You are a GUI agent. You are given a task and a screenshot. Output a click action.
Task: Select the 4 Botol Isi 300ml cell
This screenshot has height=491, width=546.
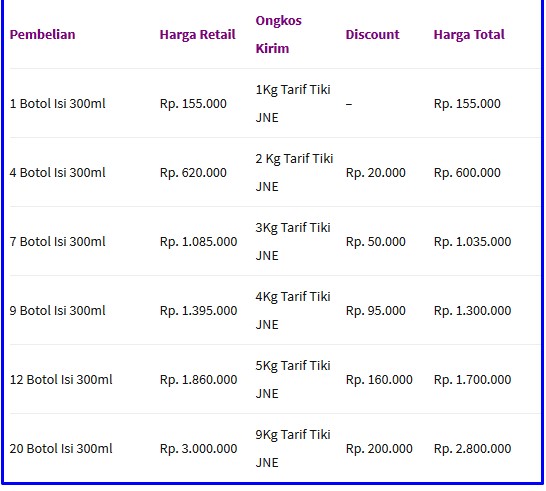pos(57,172)
